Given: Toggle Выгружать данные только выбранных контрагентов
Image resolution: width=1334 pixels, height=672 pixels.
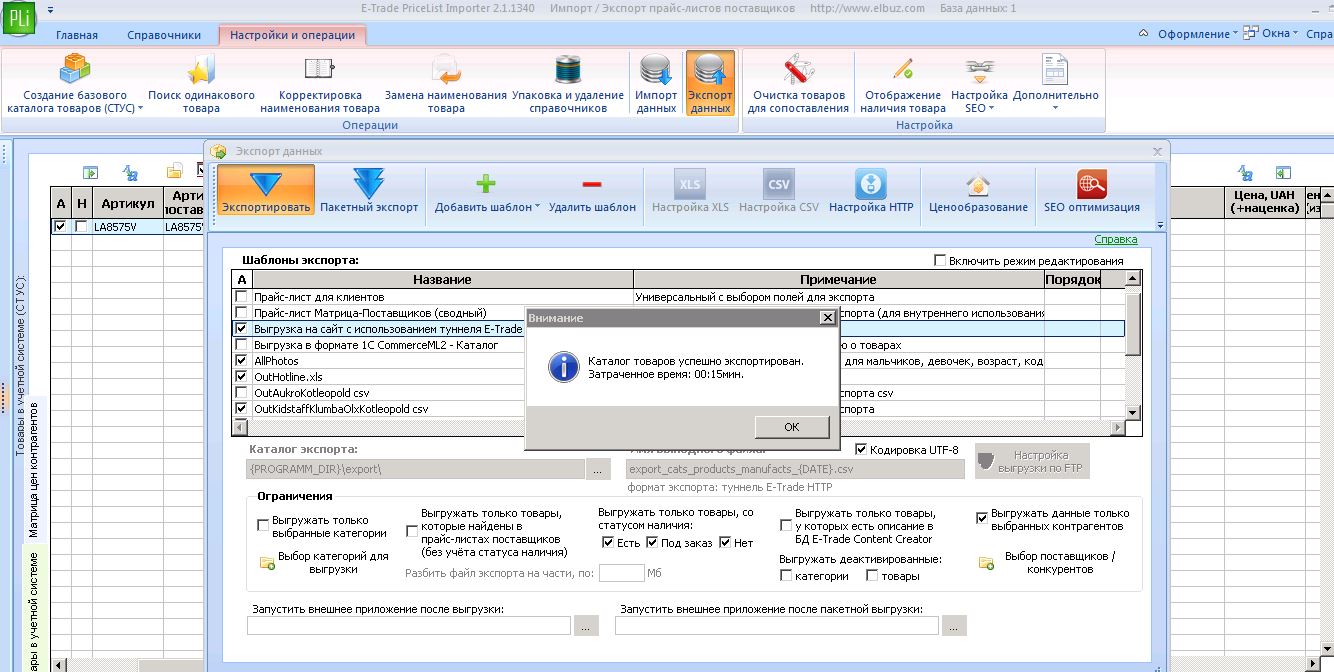Looking at the screenshot, I should [x=982, y=519].
